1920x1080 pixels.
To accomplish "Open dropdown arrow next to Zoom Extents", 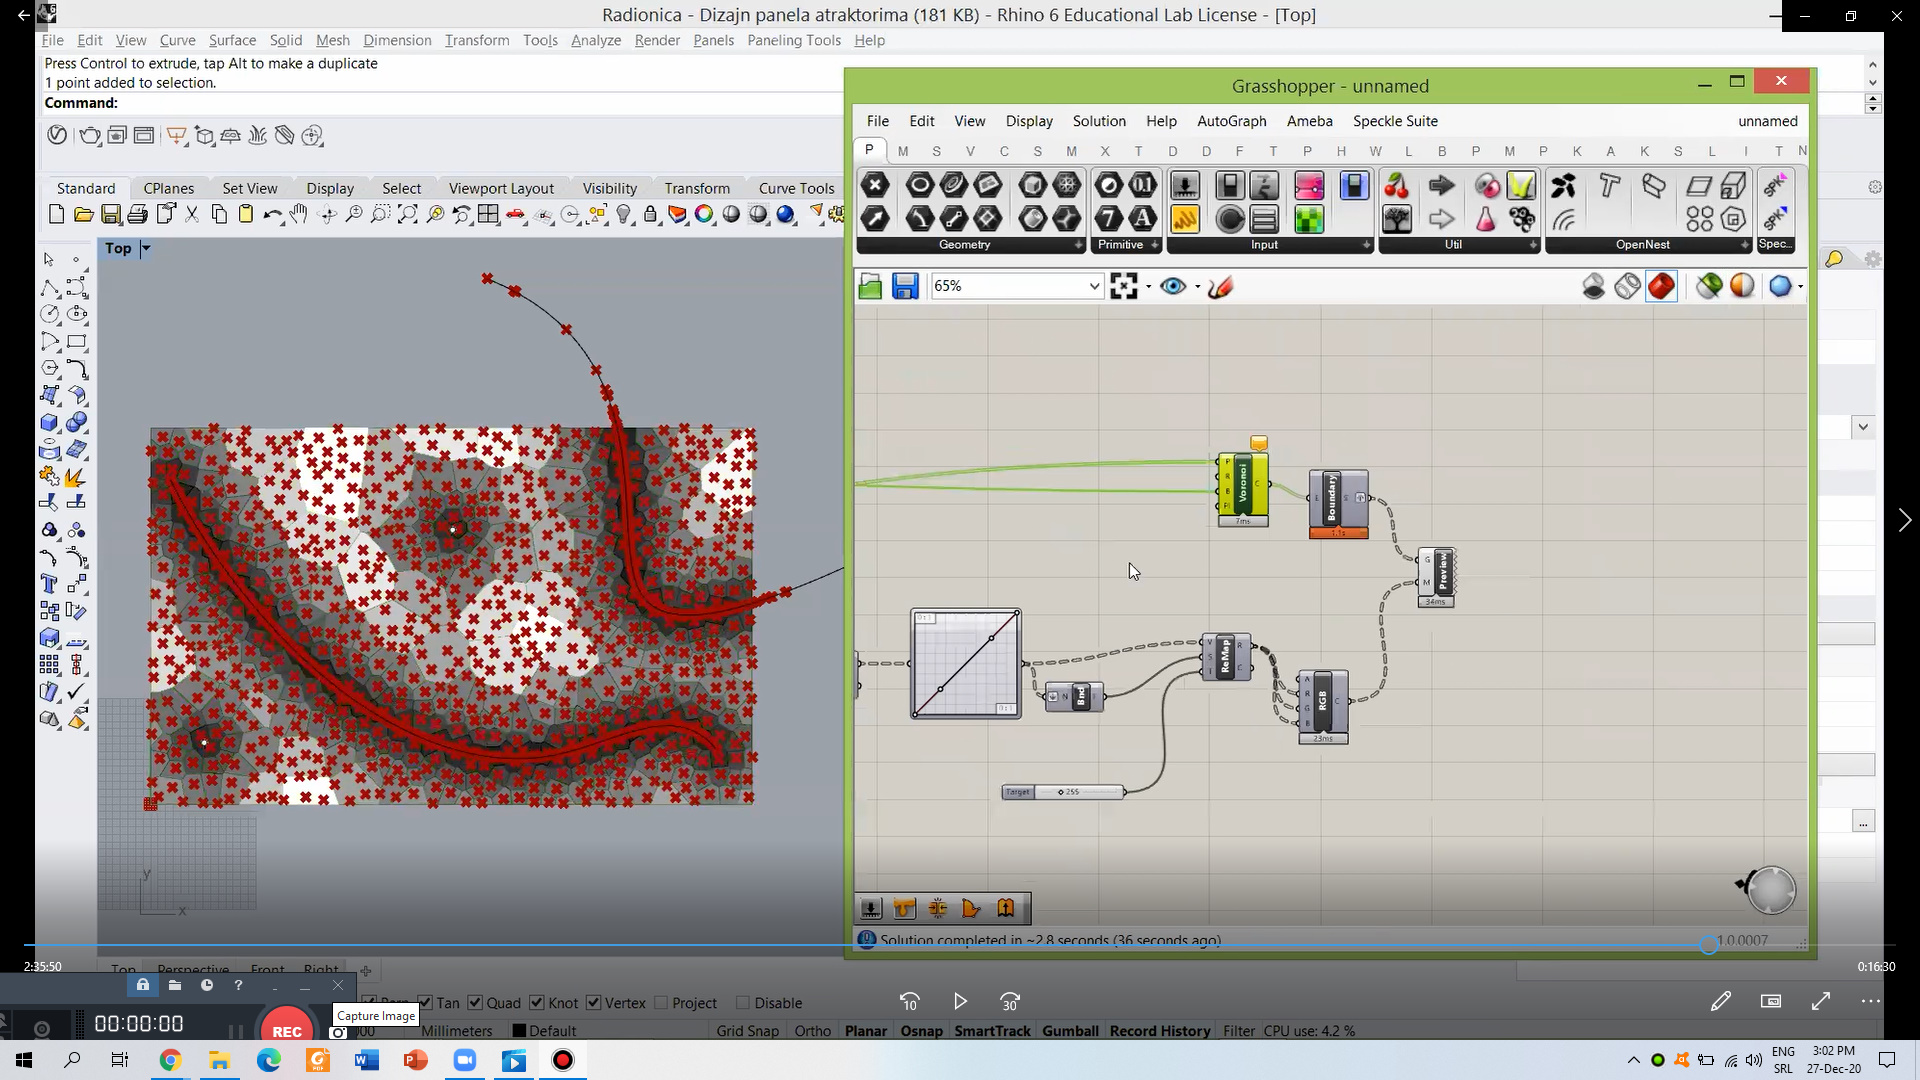I will point(1148,287).
